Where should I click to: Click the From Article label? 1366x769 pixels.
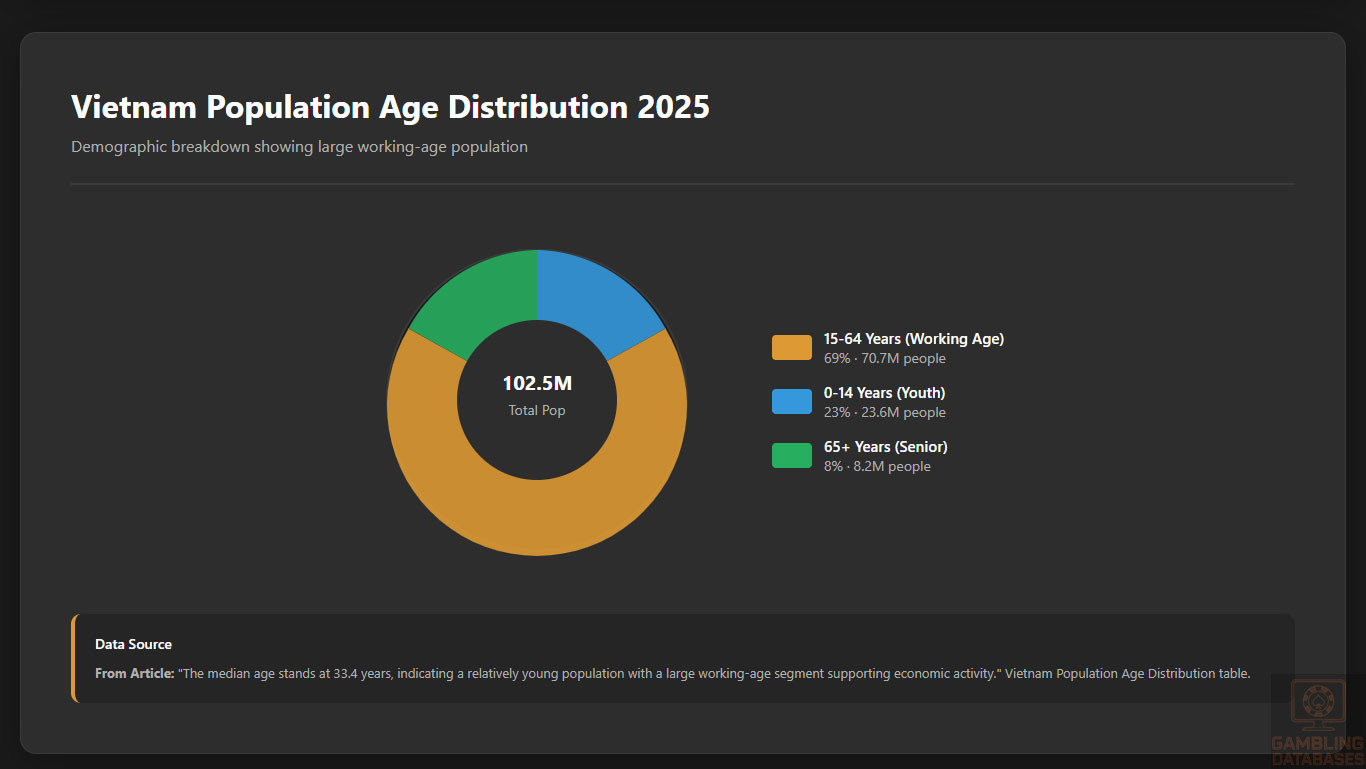pyautogui.click(x=134, y=674)
